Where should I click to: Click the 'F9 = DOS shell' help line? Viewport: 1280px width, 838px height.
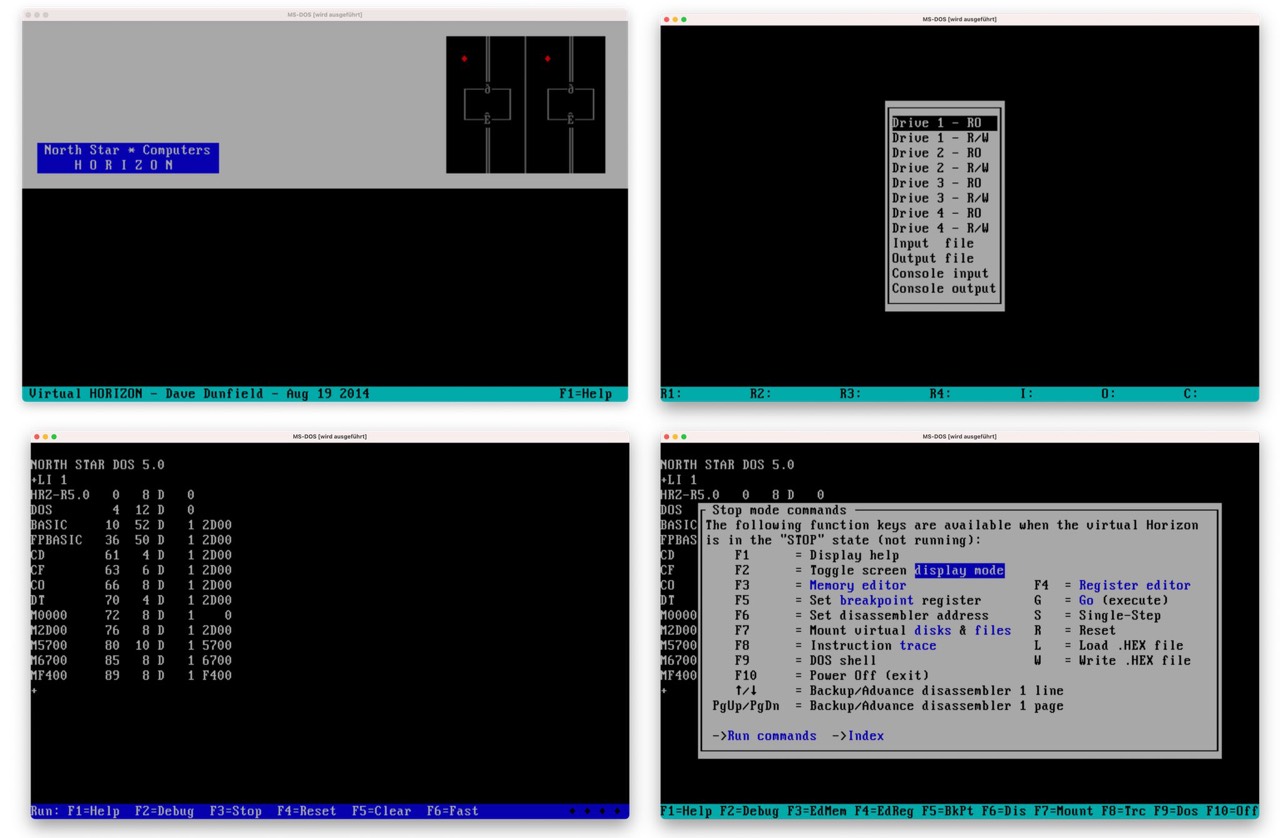click(806, 660)
